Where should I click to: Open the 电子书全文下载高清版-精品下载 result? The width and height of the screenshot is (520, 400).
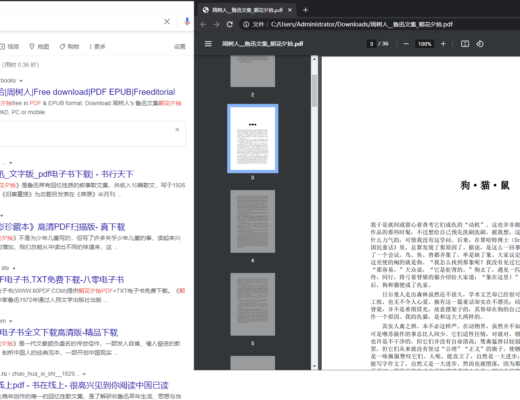coord(59,332)
